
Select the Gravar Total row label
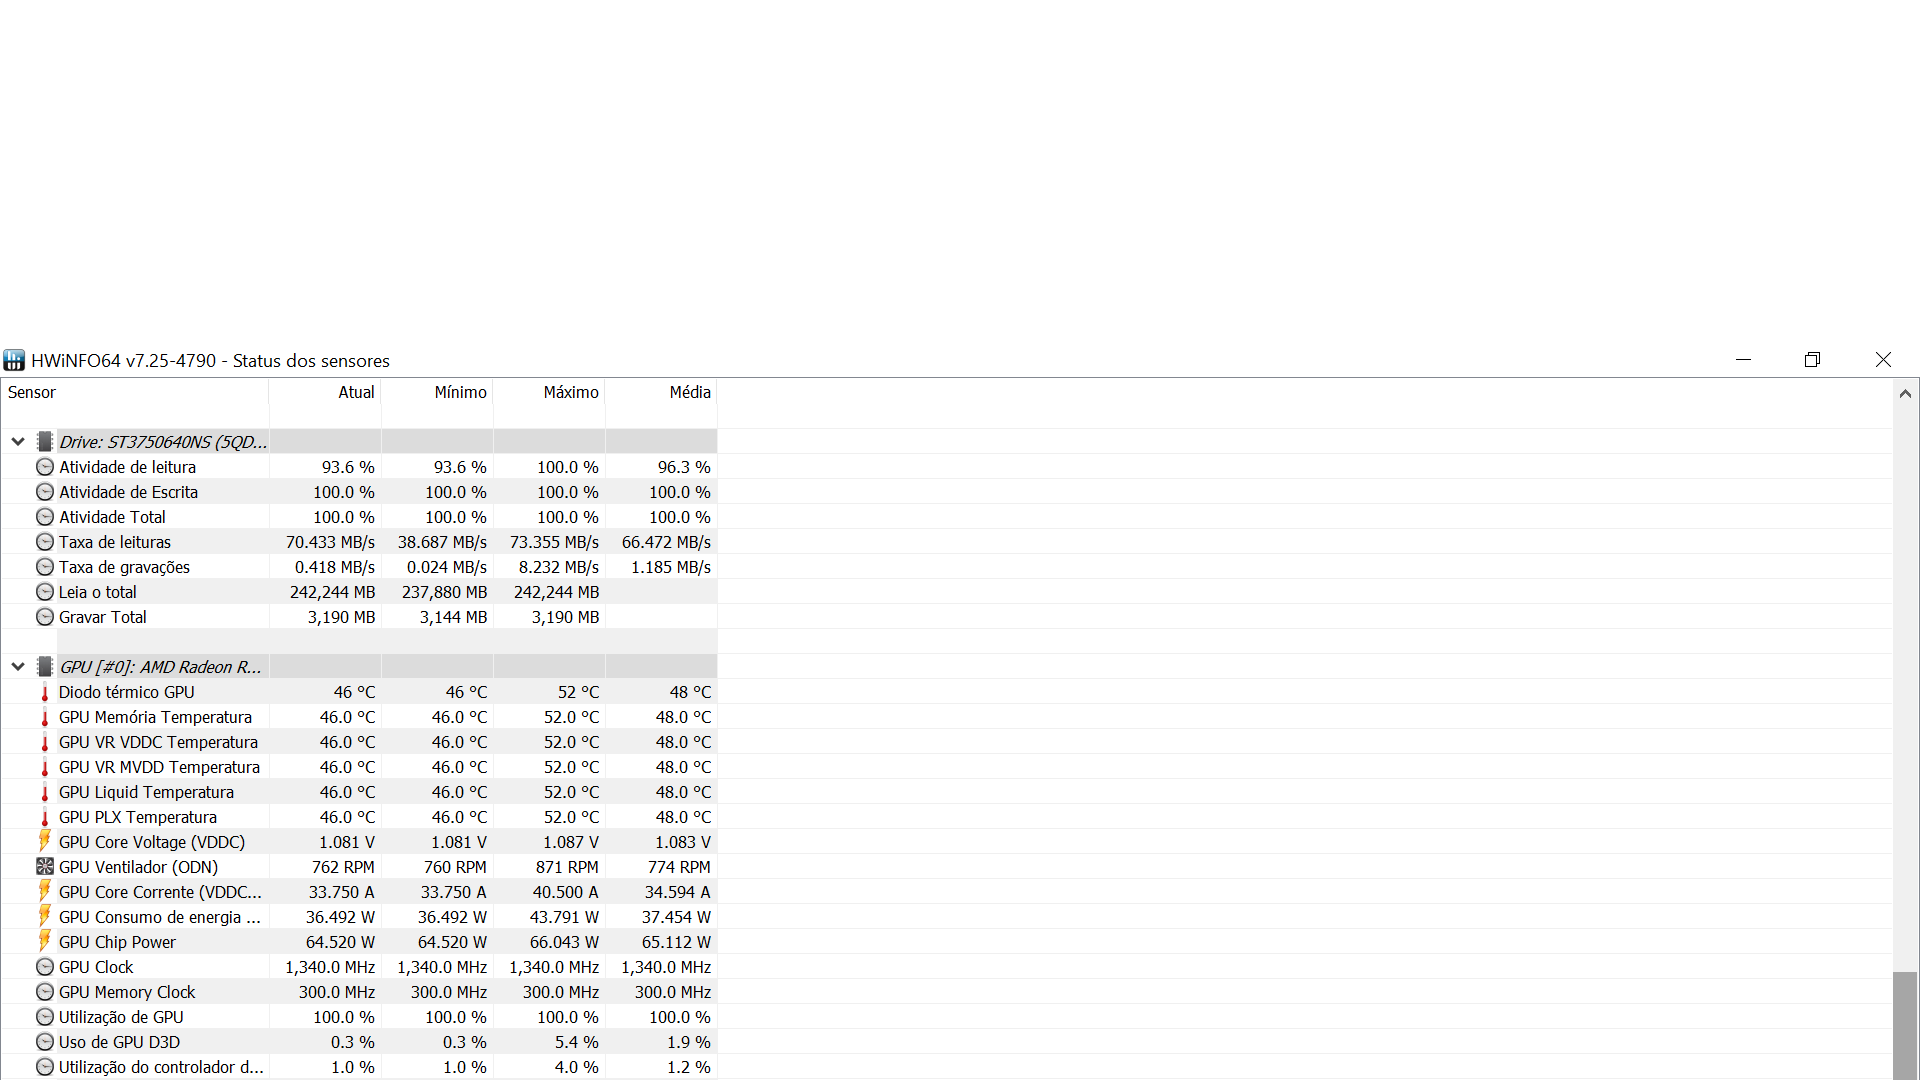point(103,617)
